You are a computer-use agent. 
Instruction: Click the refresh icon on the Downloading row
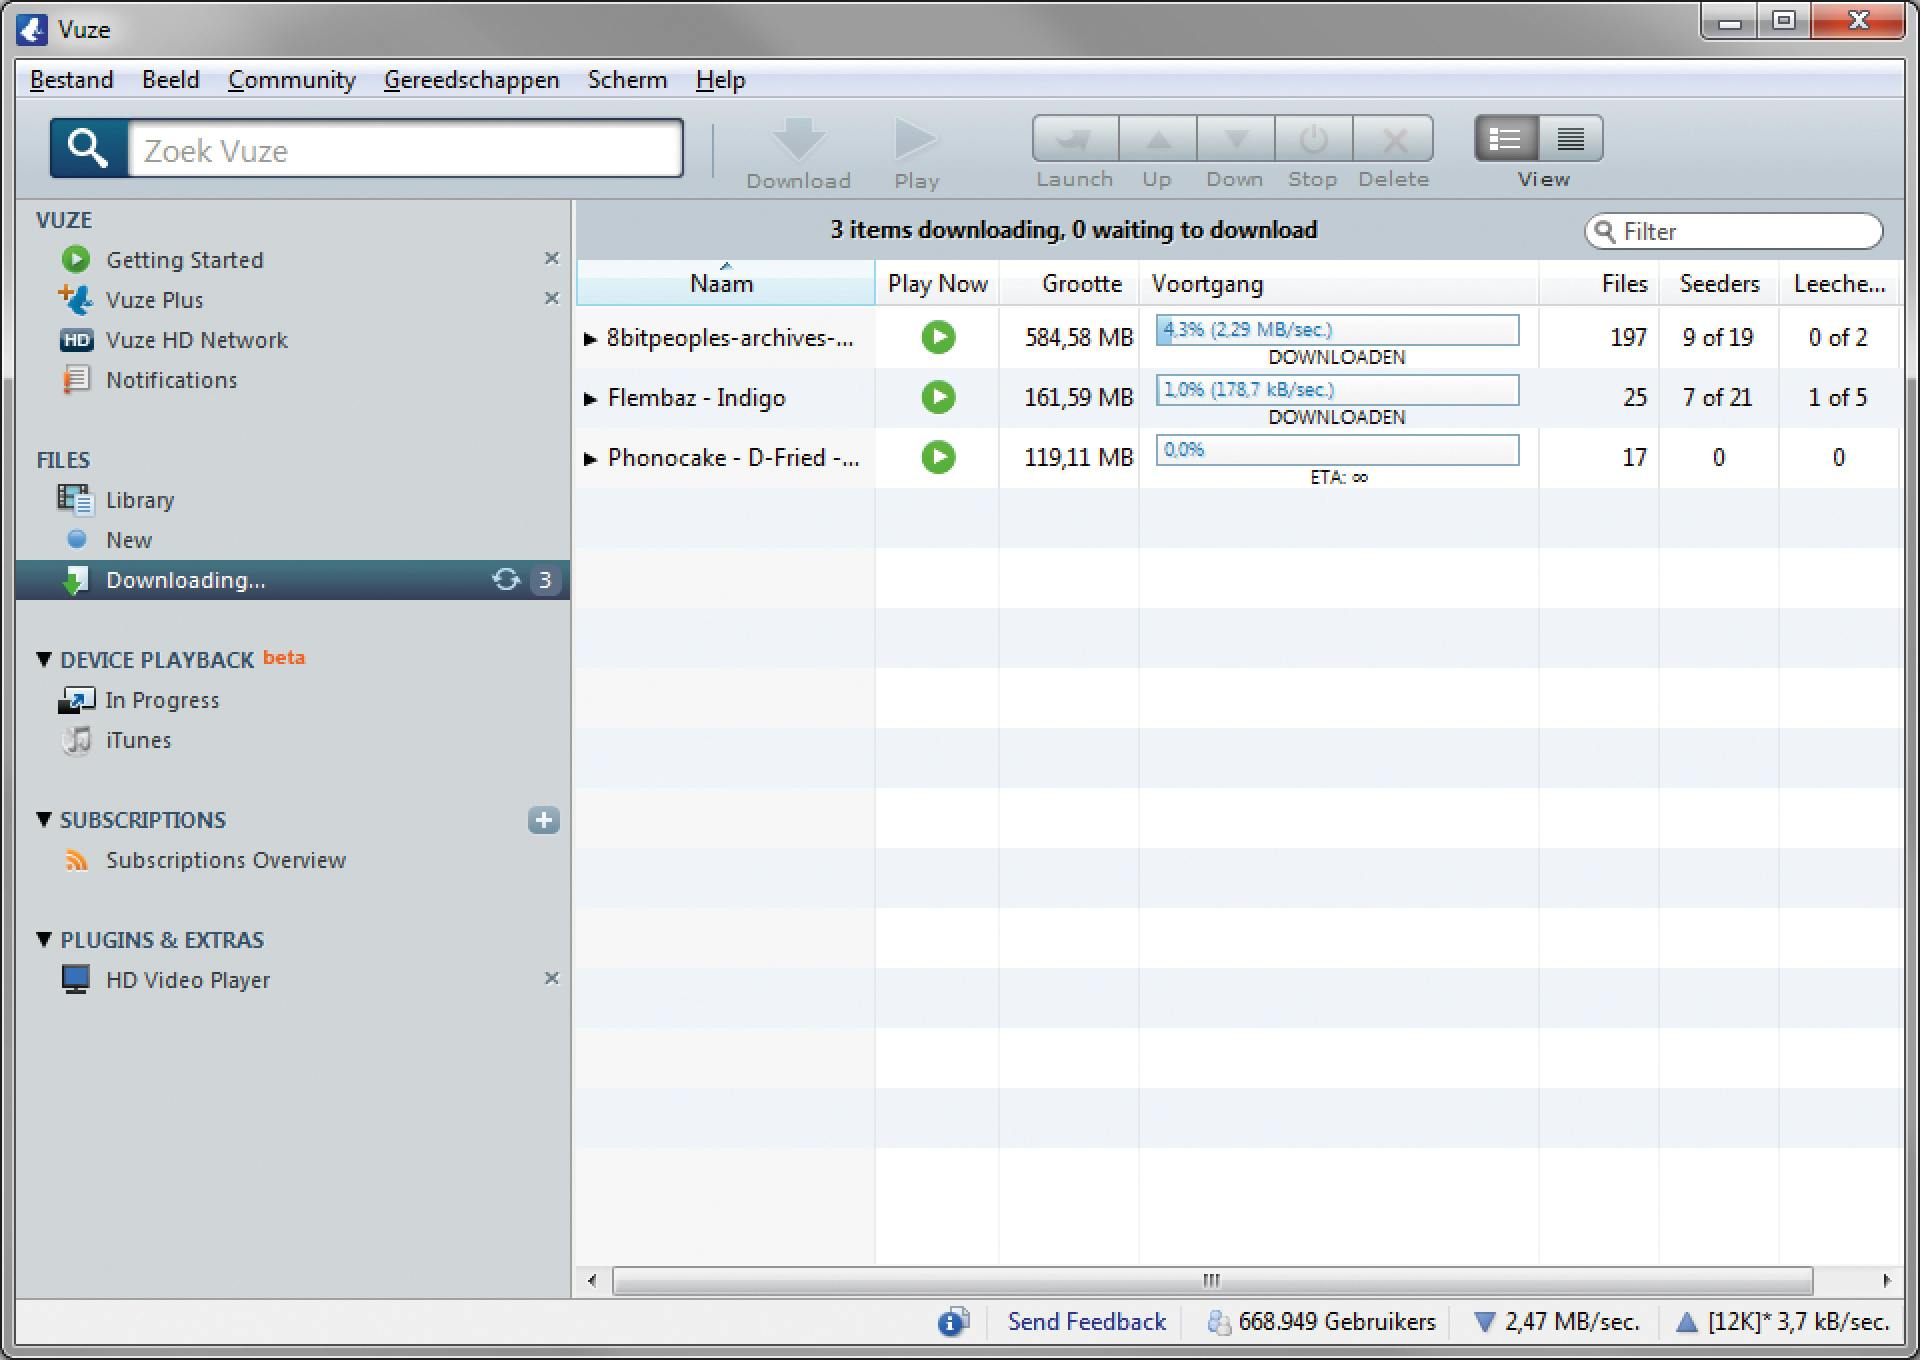506,580
